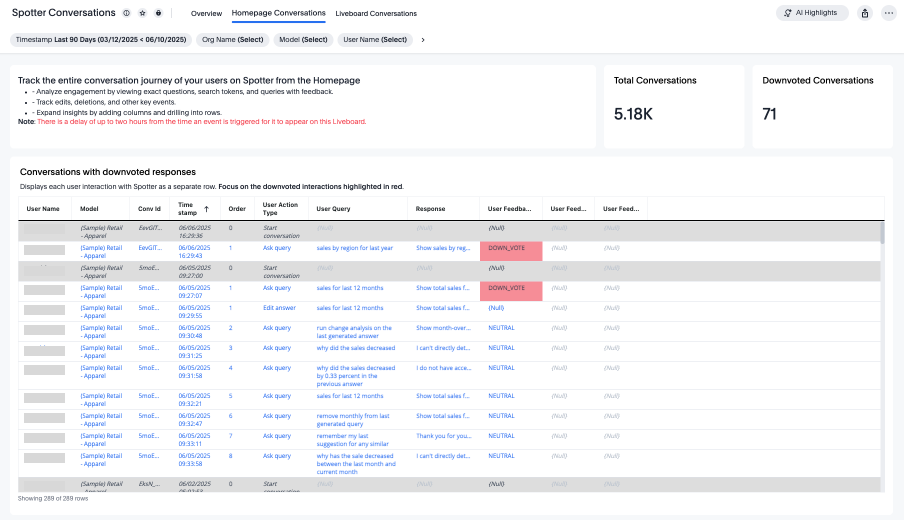
Task: Click the info icon beside Spotter Conversations
Action: (126, 14)
